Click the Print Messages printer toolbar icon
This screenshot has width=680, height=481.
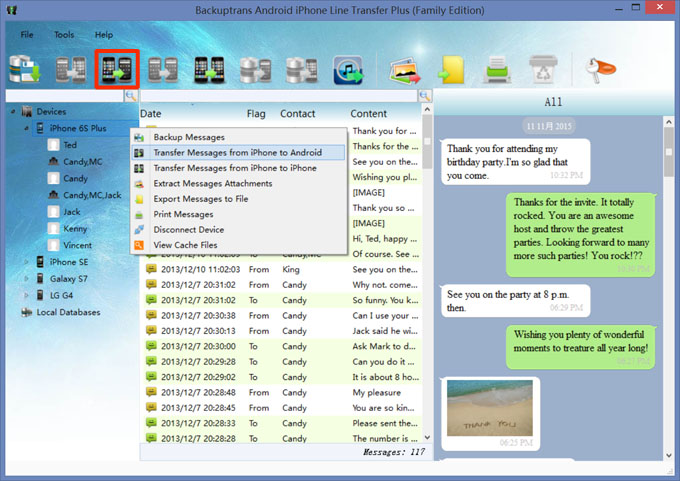point(497,69)
